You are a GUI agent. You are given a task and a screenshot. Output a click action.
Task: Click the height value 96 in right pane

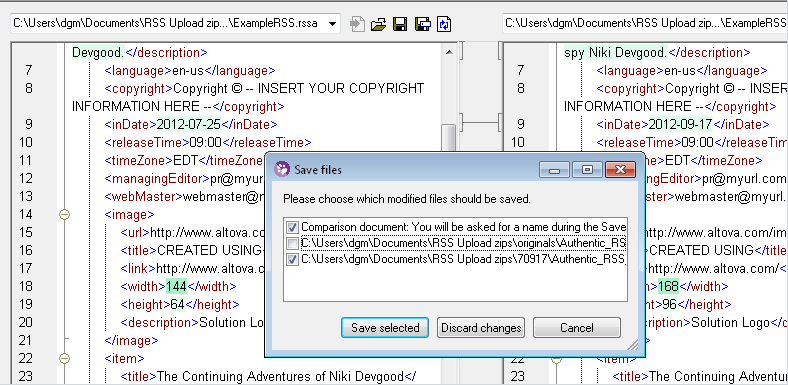tap(670, 305)
